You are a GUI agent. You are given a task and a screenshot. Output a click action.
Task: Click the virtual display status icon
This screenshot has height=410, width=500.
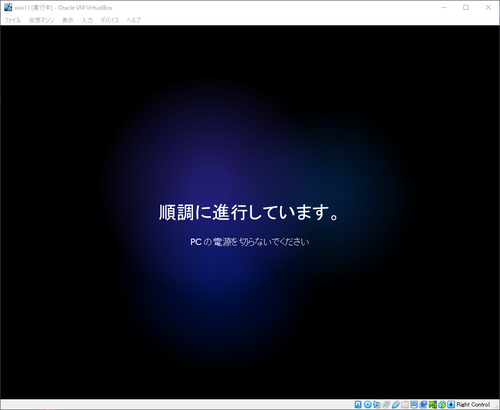coord(414,404)
